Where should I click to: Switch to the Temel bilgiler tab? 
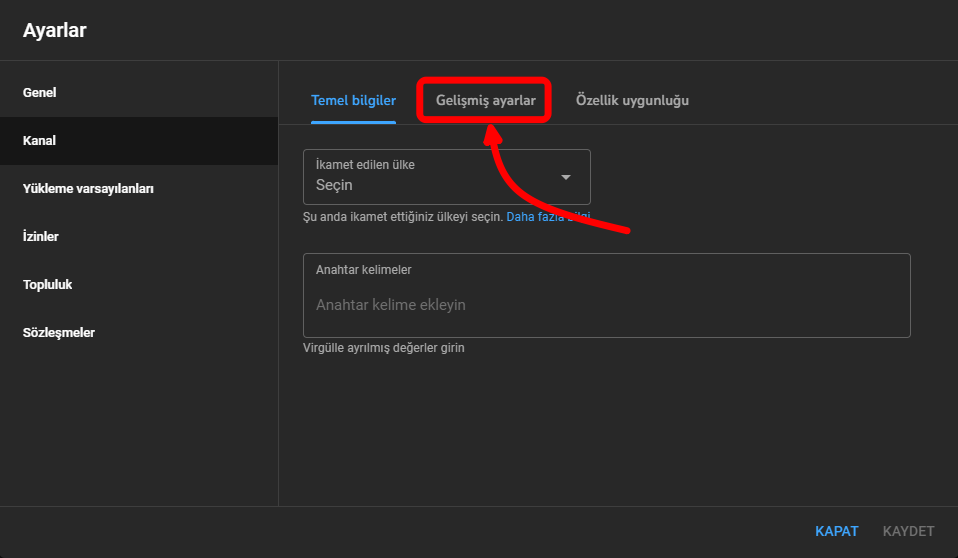353,101
